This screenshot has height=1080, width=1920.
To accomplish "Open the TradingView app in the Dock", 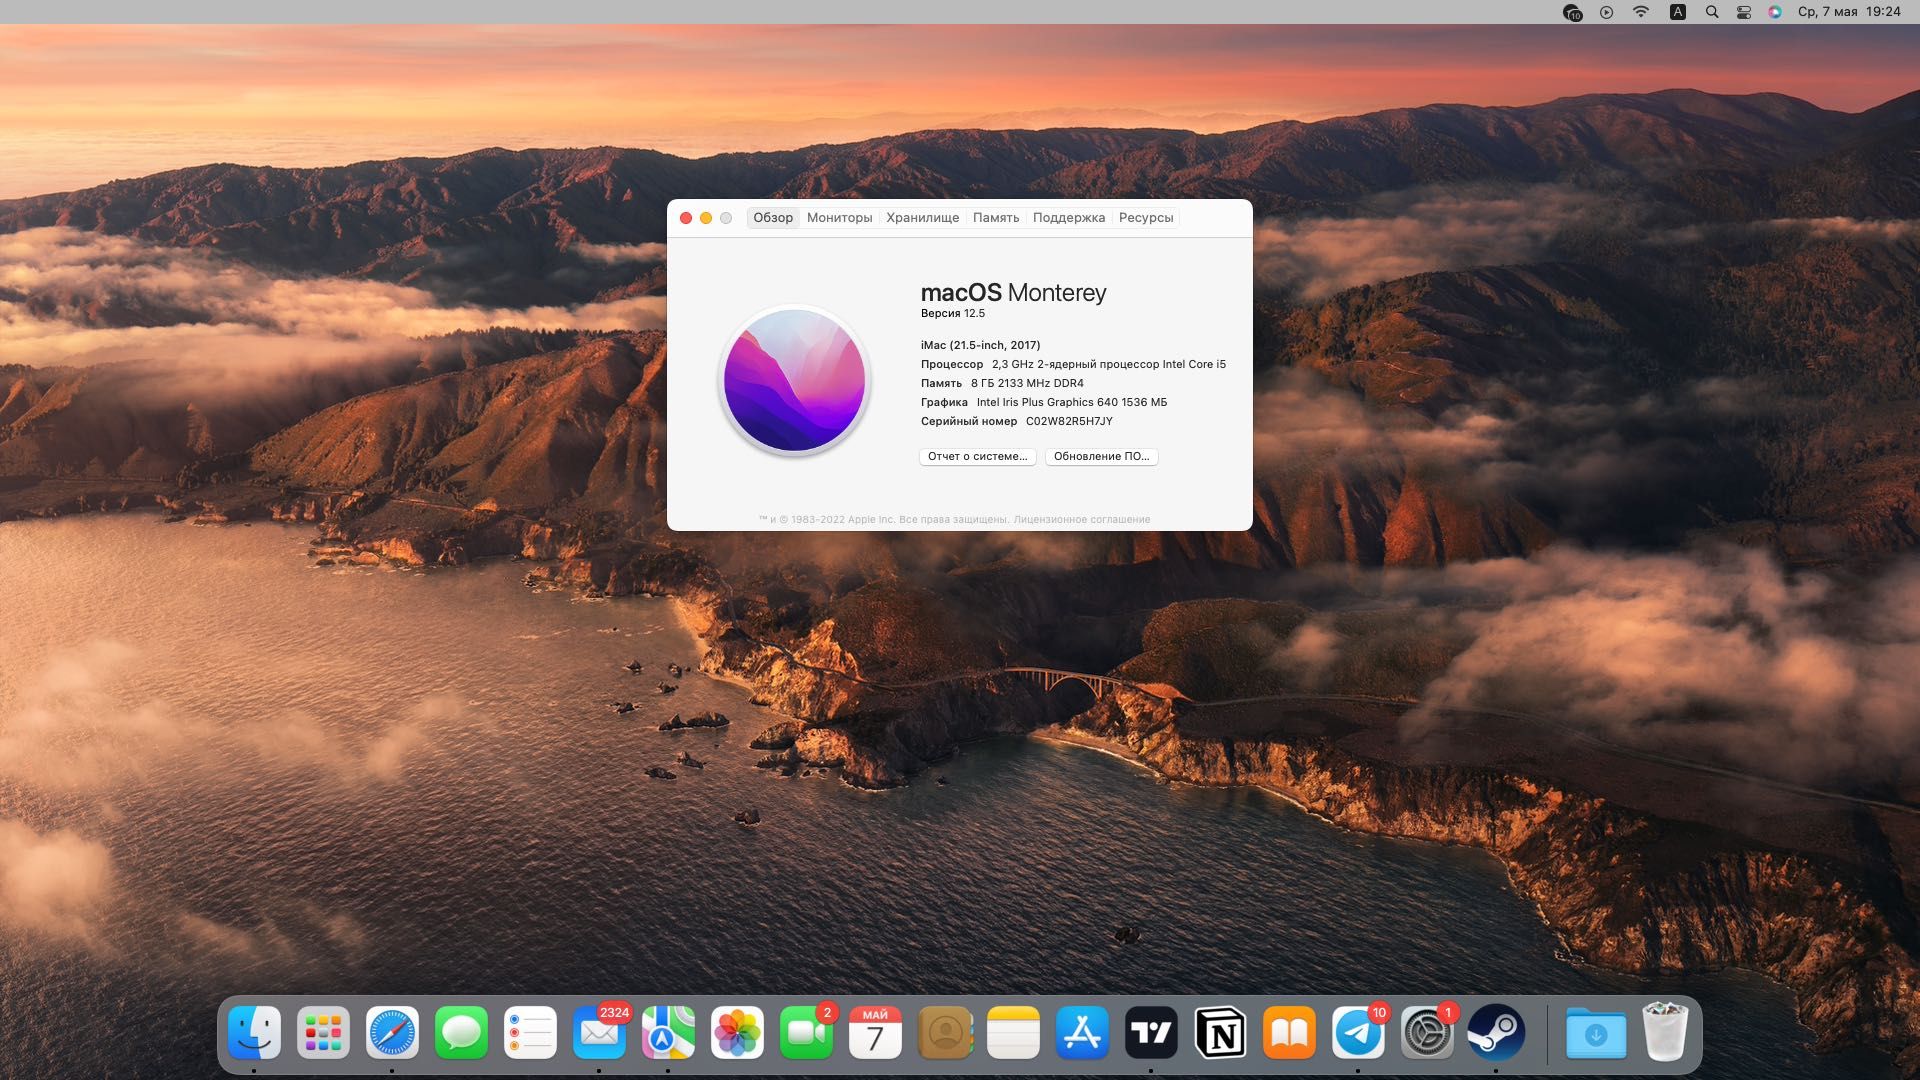I will [x=1151, y=1033].
